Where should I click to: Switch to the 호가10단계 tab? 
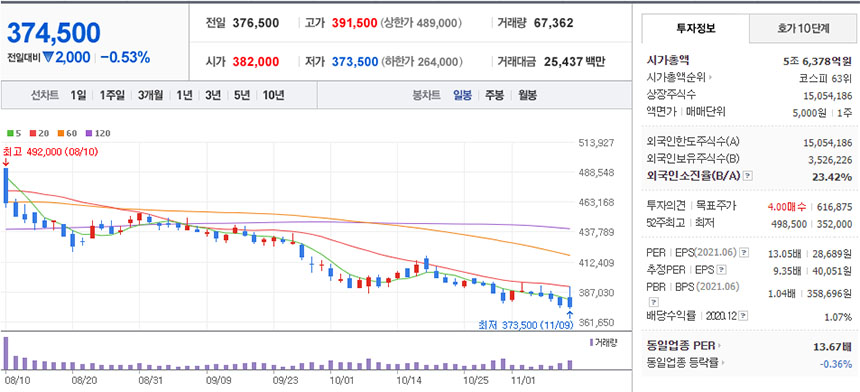(802, 29)
